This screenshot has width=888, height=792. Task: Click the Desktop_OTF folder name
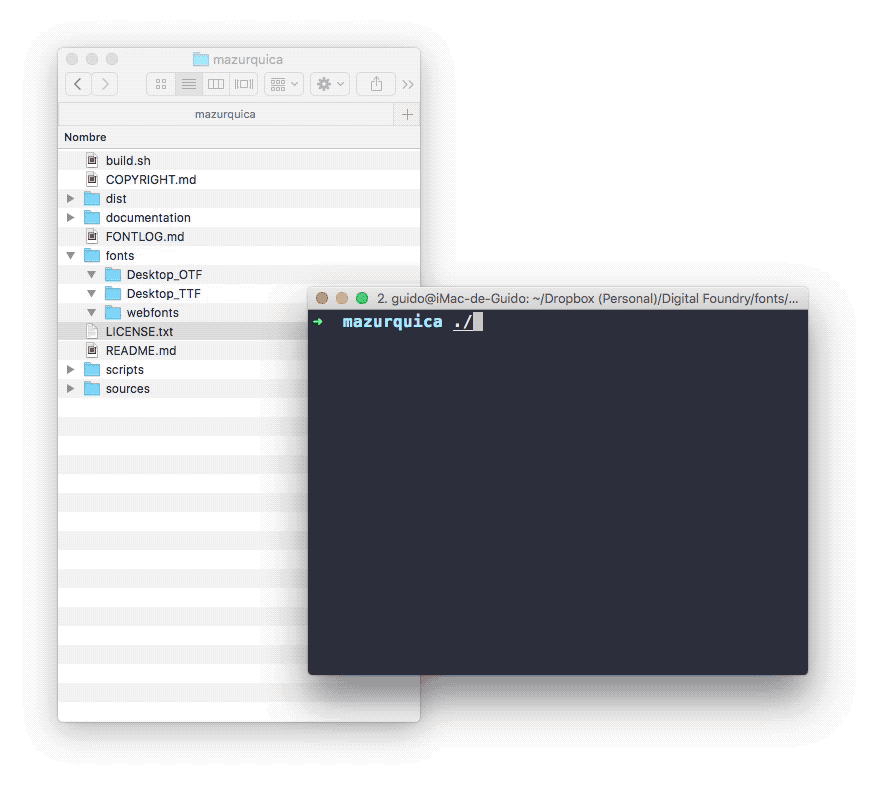164,275
